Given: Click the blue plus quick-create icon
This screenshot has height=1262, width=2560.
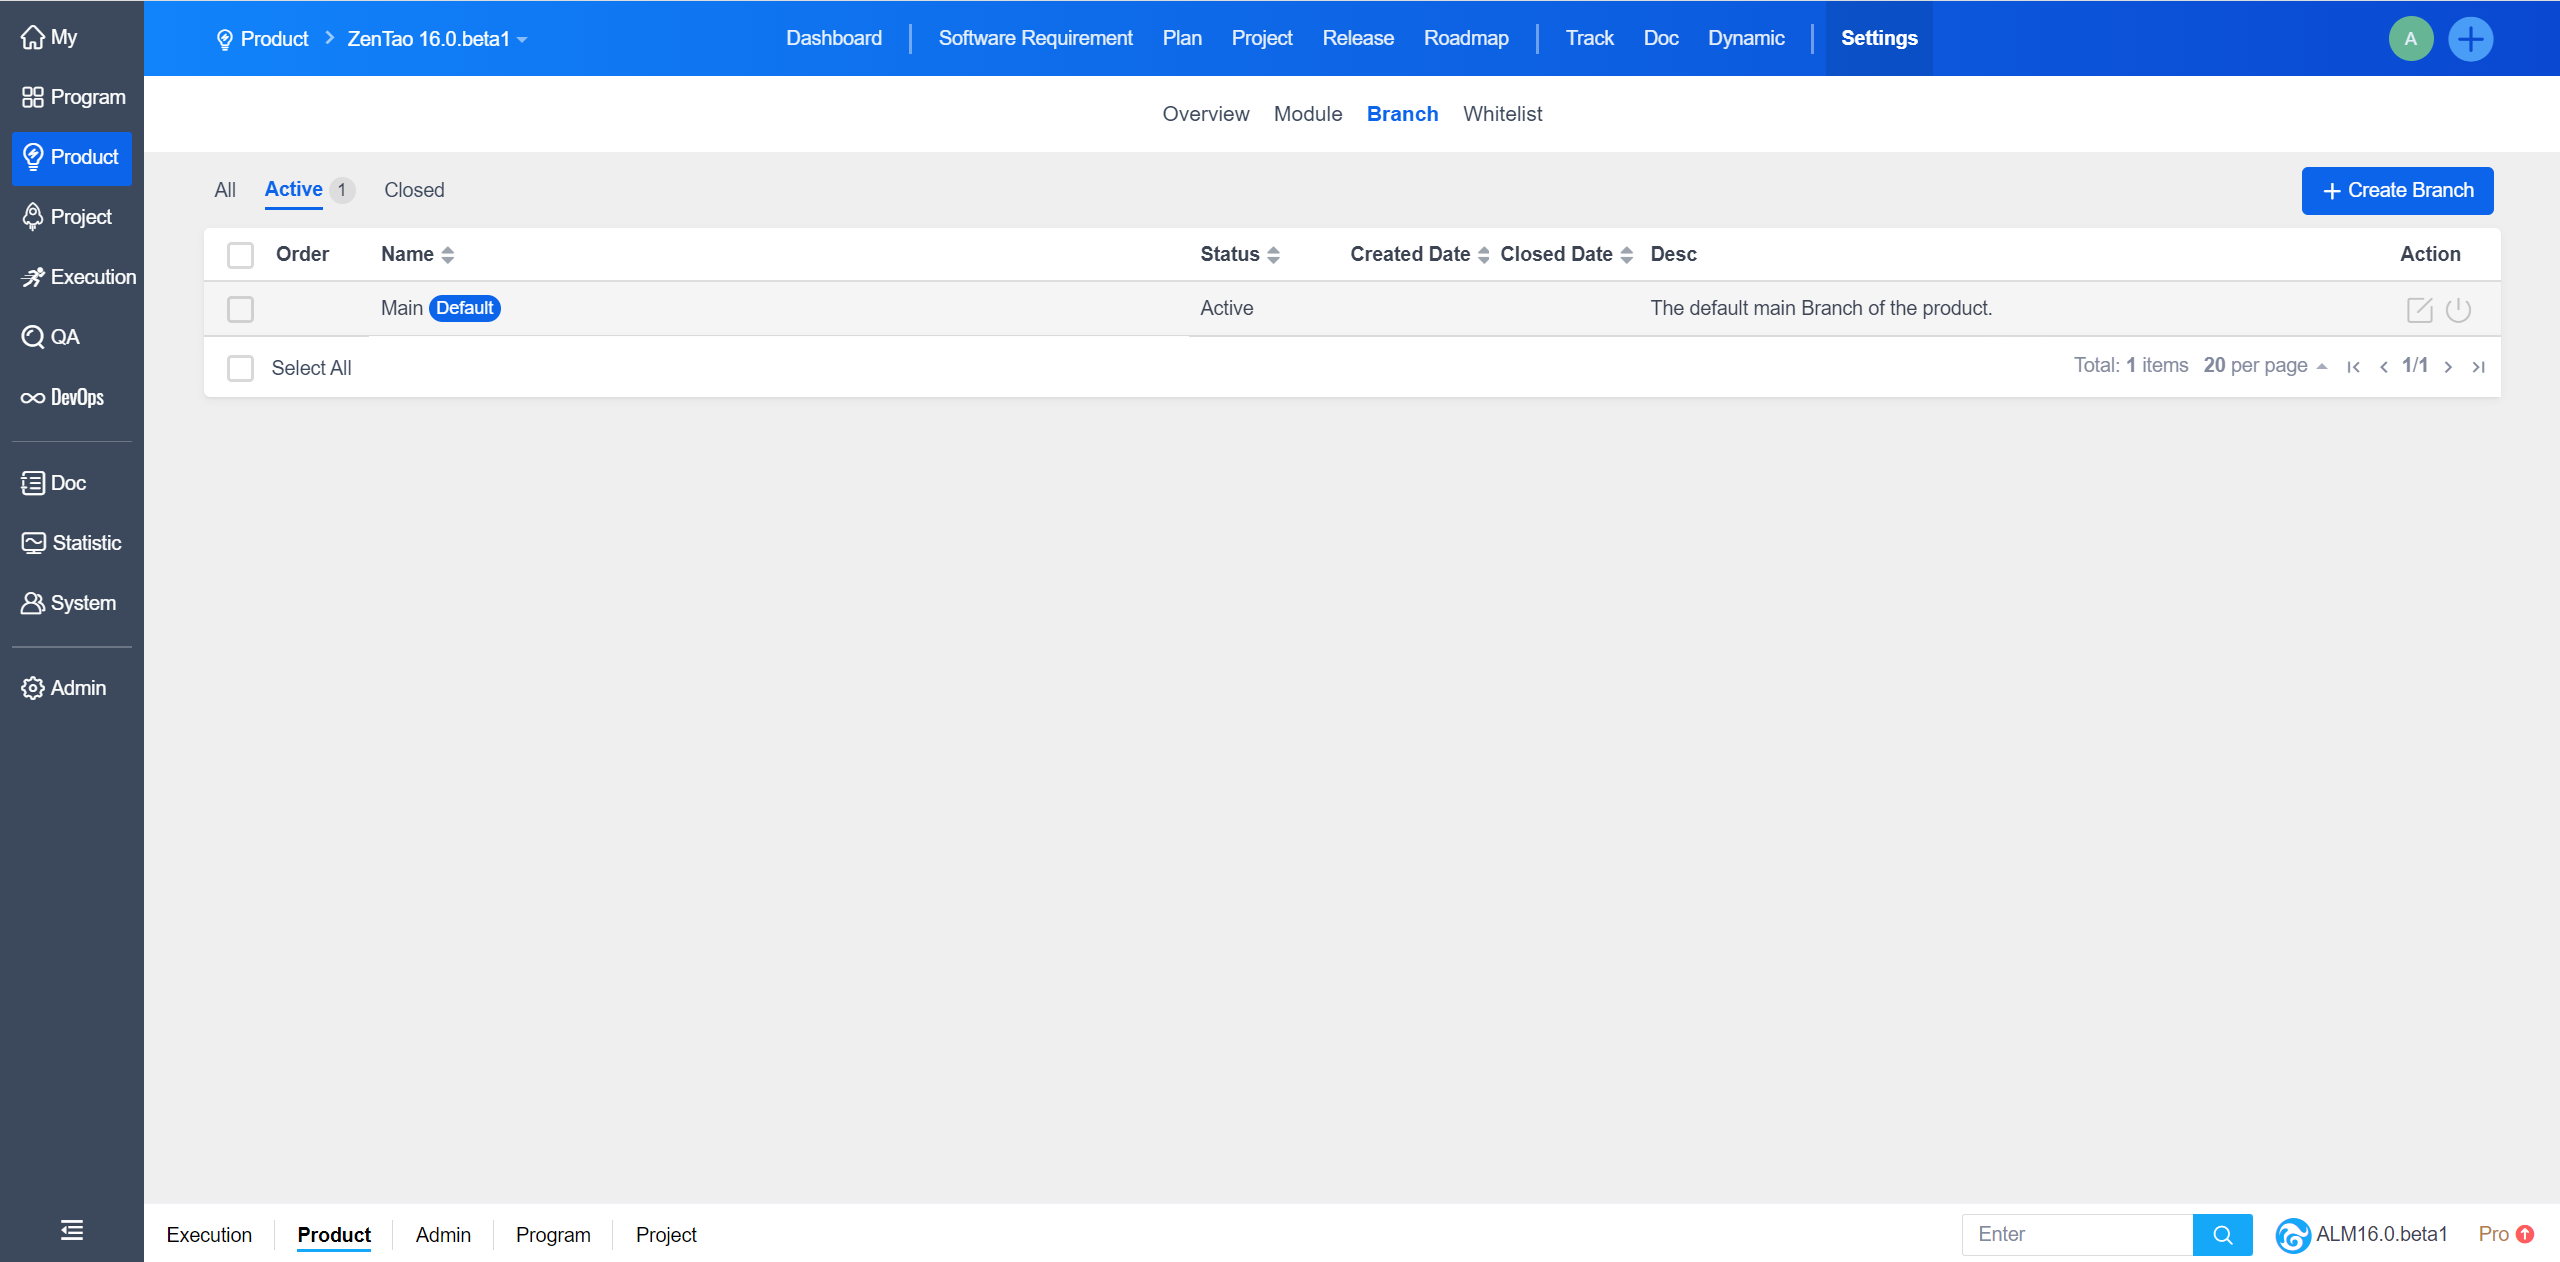Looking at the screenshot, I should [2470, 39].
